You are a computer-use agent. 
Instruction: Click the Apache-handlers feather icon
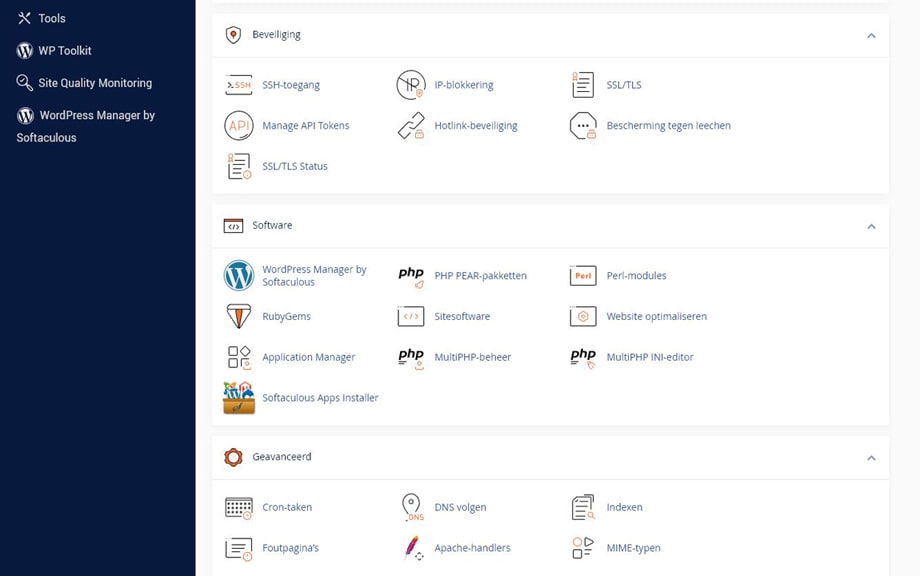pyautogui.click(x=413, y=548)
